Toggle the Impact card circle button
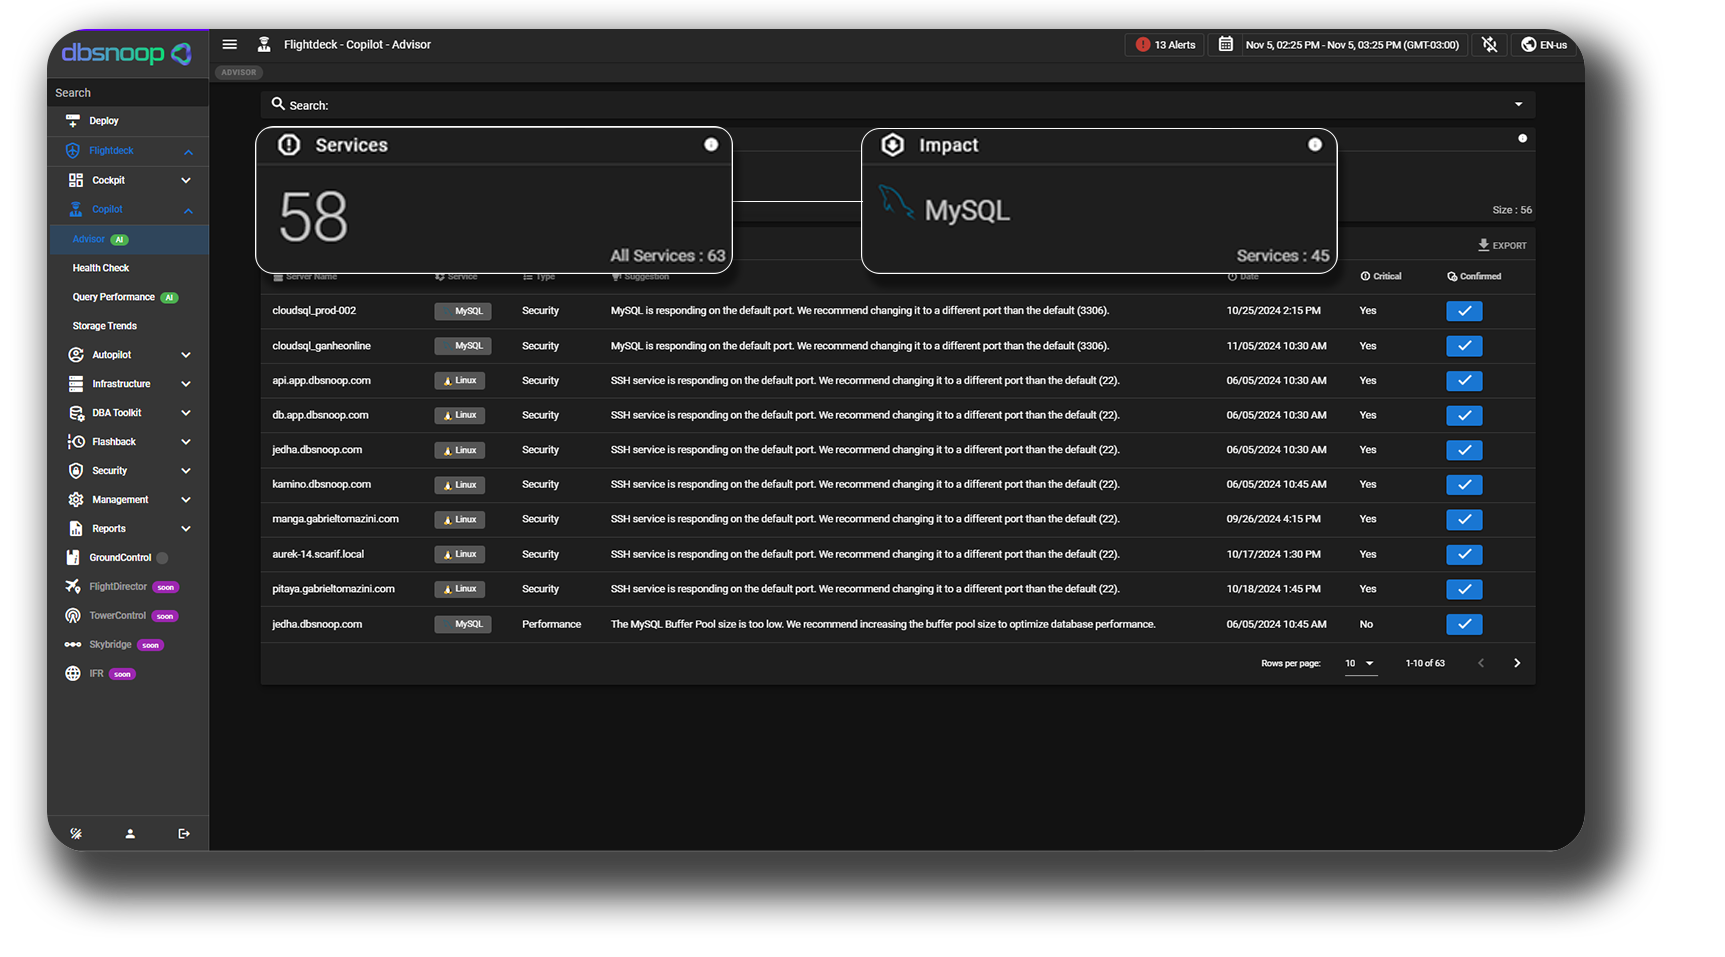Screen dimensions: 1725x957 pyautogui.click(x=1315, y=145)
